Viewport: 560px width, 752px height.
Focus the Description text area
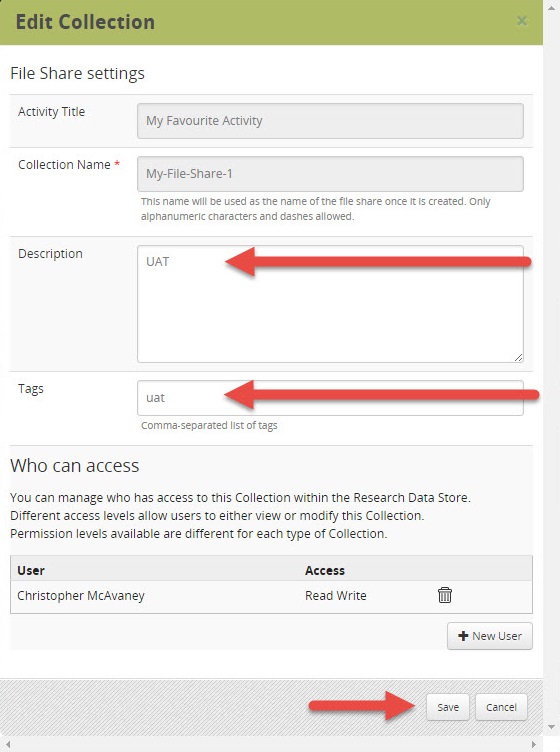click(x=330, y=304)
